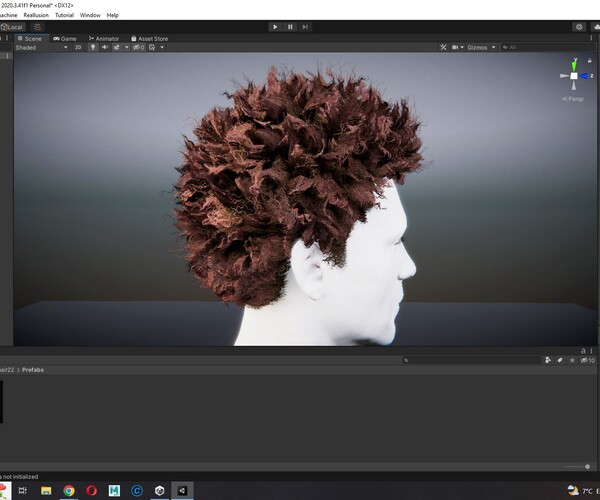Switch projection via the Persp label
The width and height of the screenshot is (600, 500).
(573, 99)
